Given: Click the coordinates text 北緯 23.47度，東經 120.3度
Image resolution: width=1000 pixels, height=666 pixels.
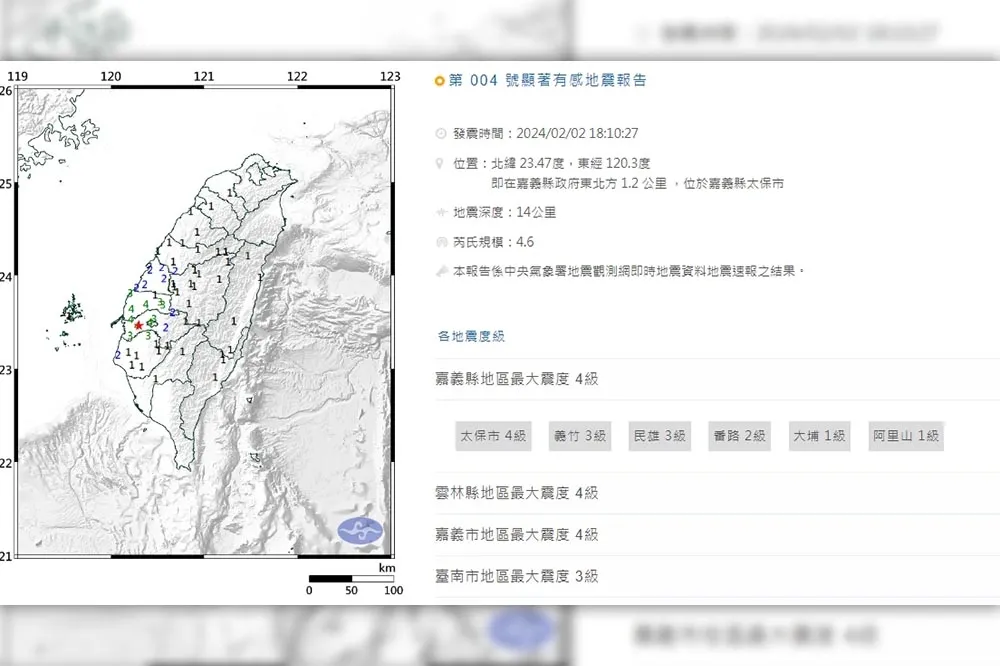Looking at the screenshot, I should (x=571, y=163).
